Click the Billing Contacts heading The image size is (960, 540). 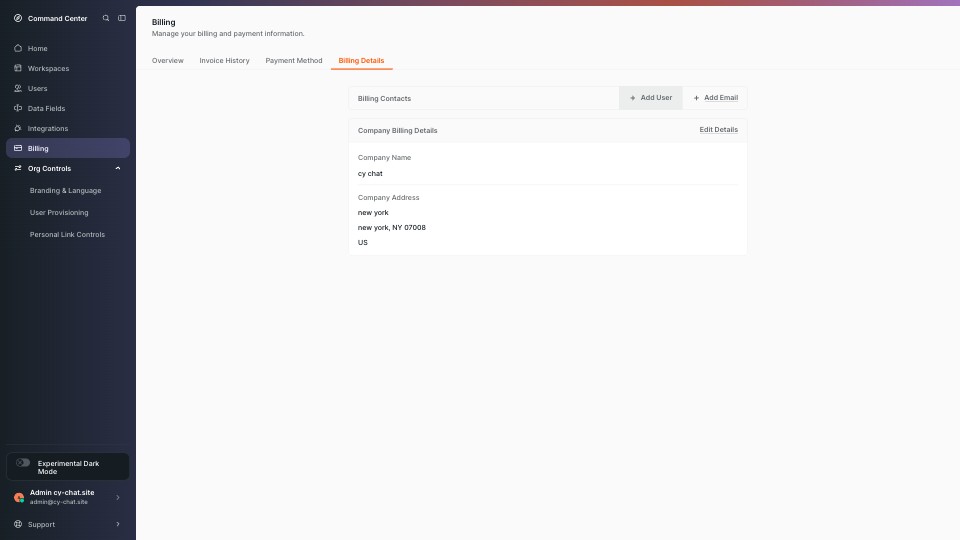tap(384, 99)
